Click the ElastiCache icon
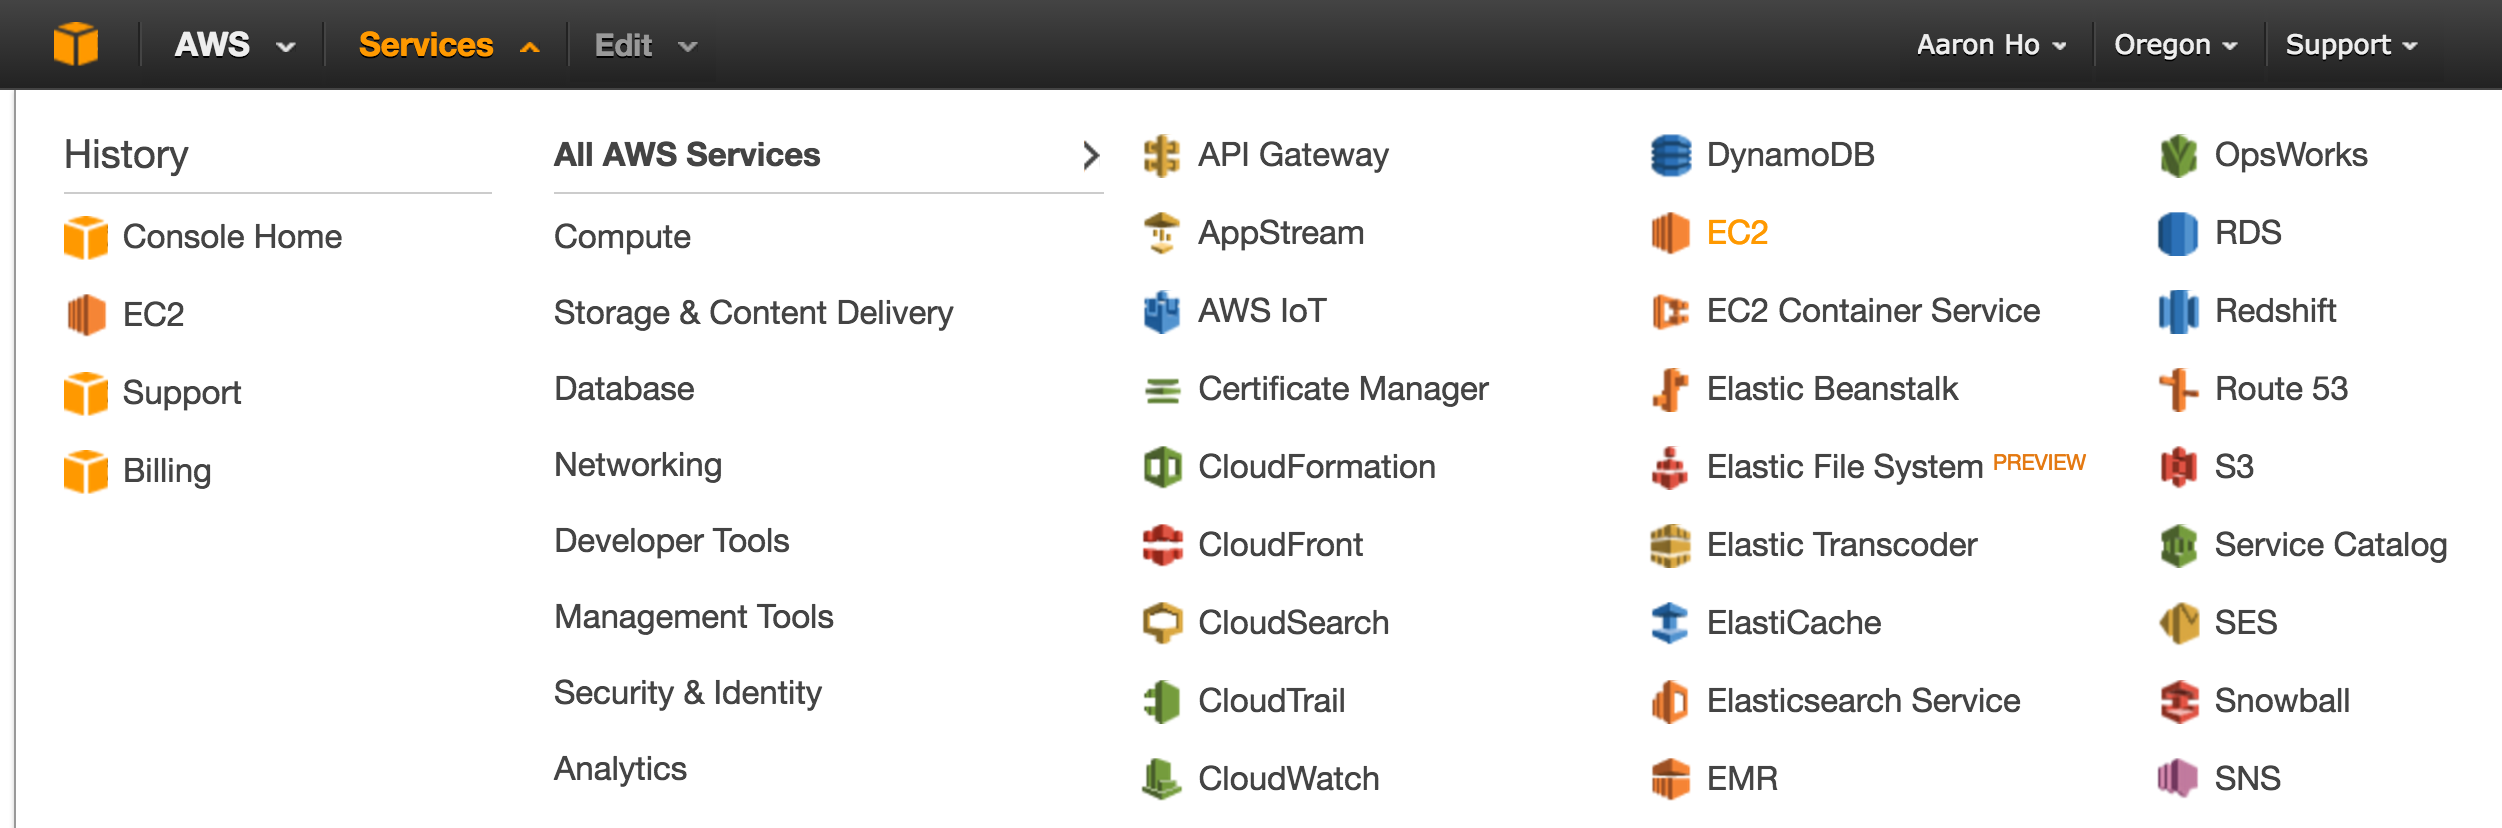Image resolution: width=2502 pixels, height=828 pixels. (x=1670, y=623)
